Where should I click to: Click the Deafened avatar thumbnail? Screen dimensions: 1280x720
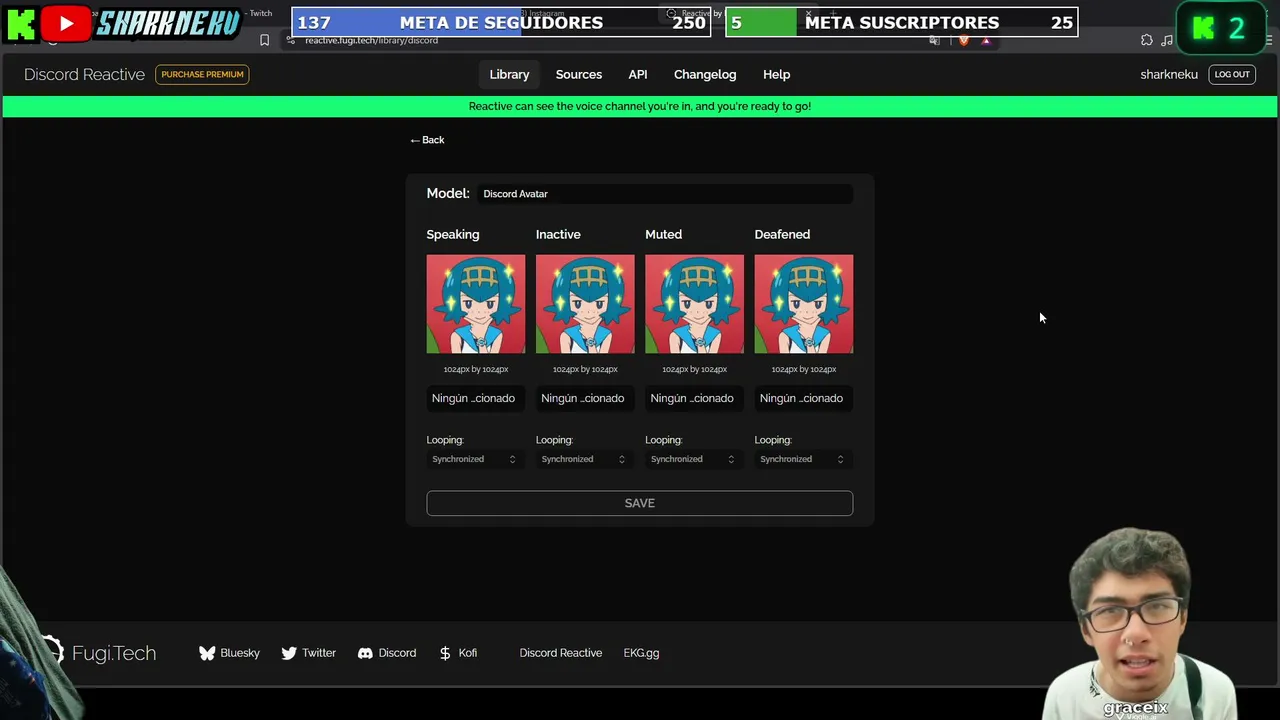coord(804,304)
